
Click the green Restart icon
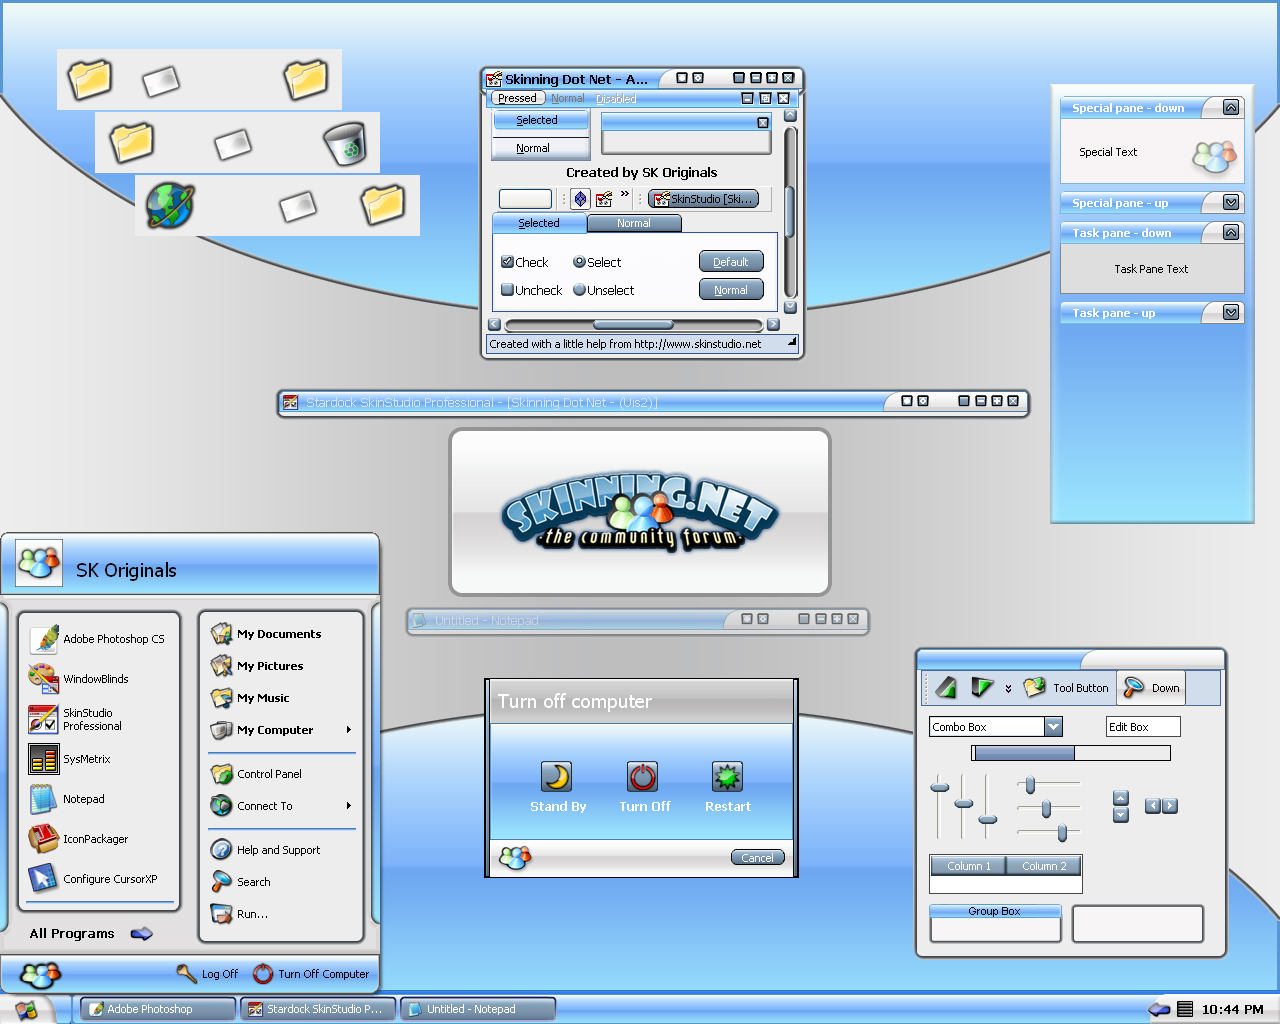727,777
